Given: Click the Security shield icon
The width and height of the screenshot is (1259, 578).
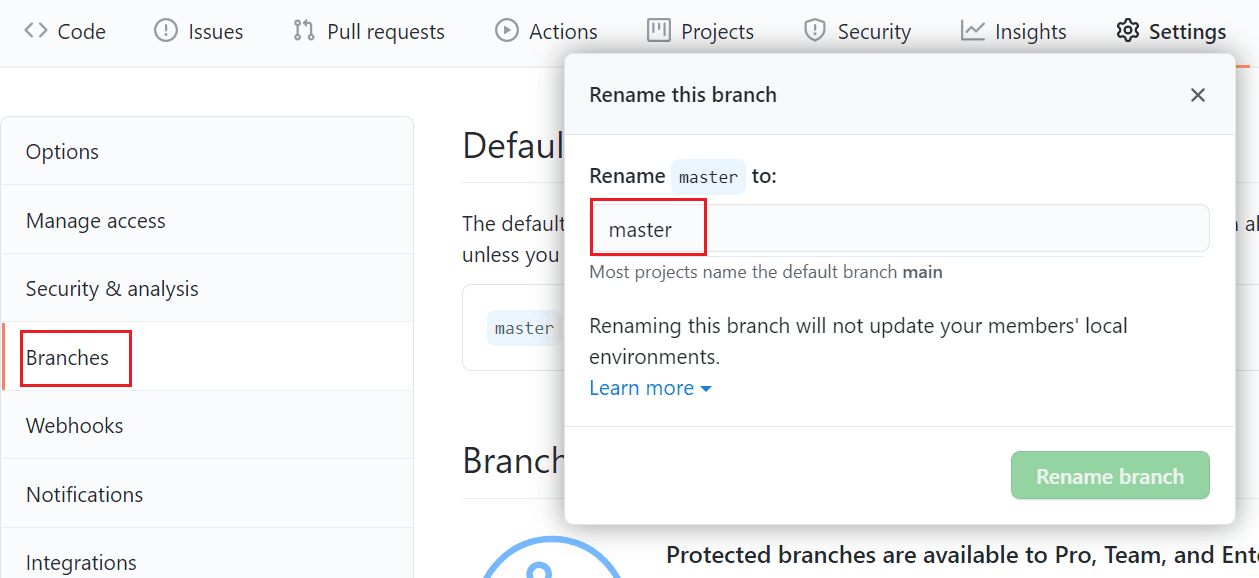Looking at the screenshot, I should point(817,31).
